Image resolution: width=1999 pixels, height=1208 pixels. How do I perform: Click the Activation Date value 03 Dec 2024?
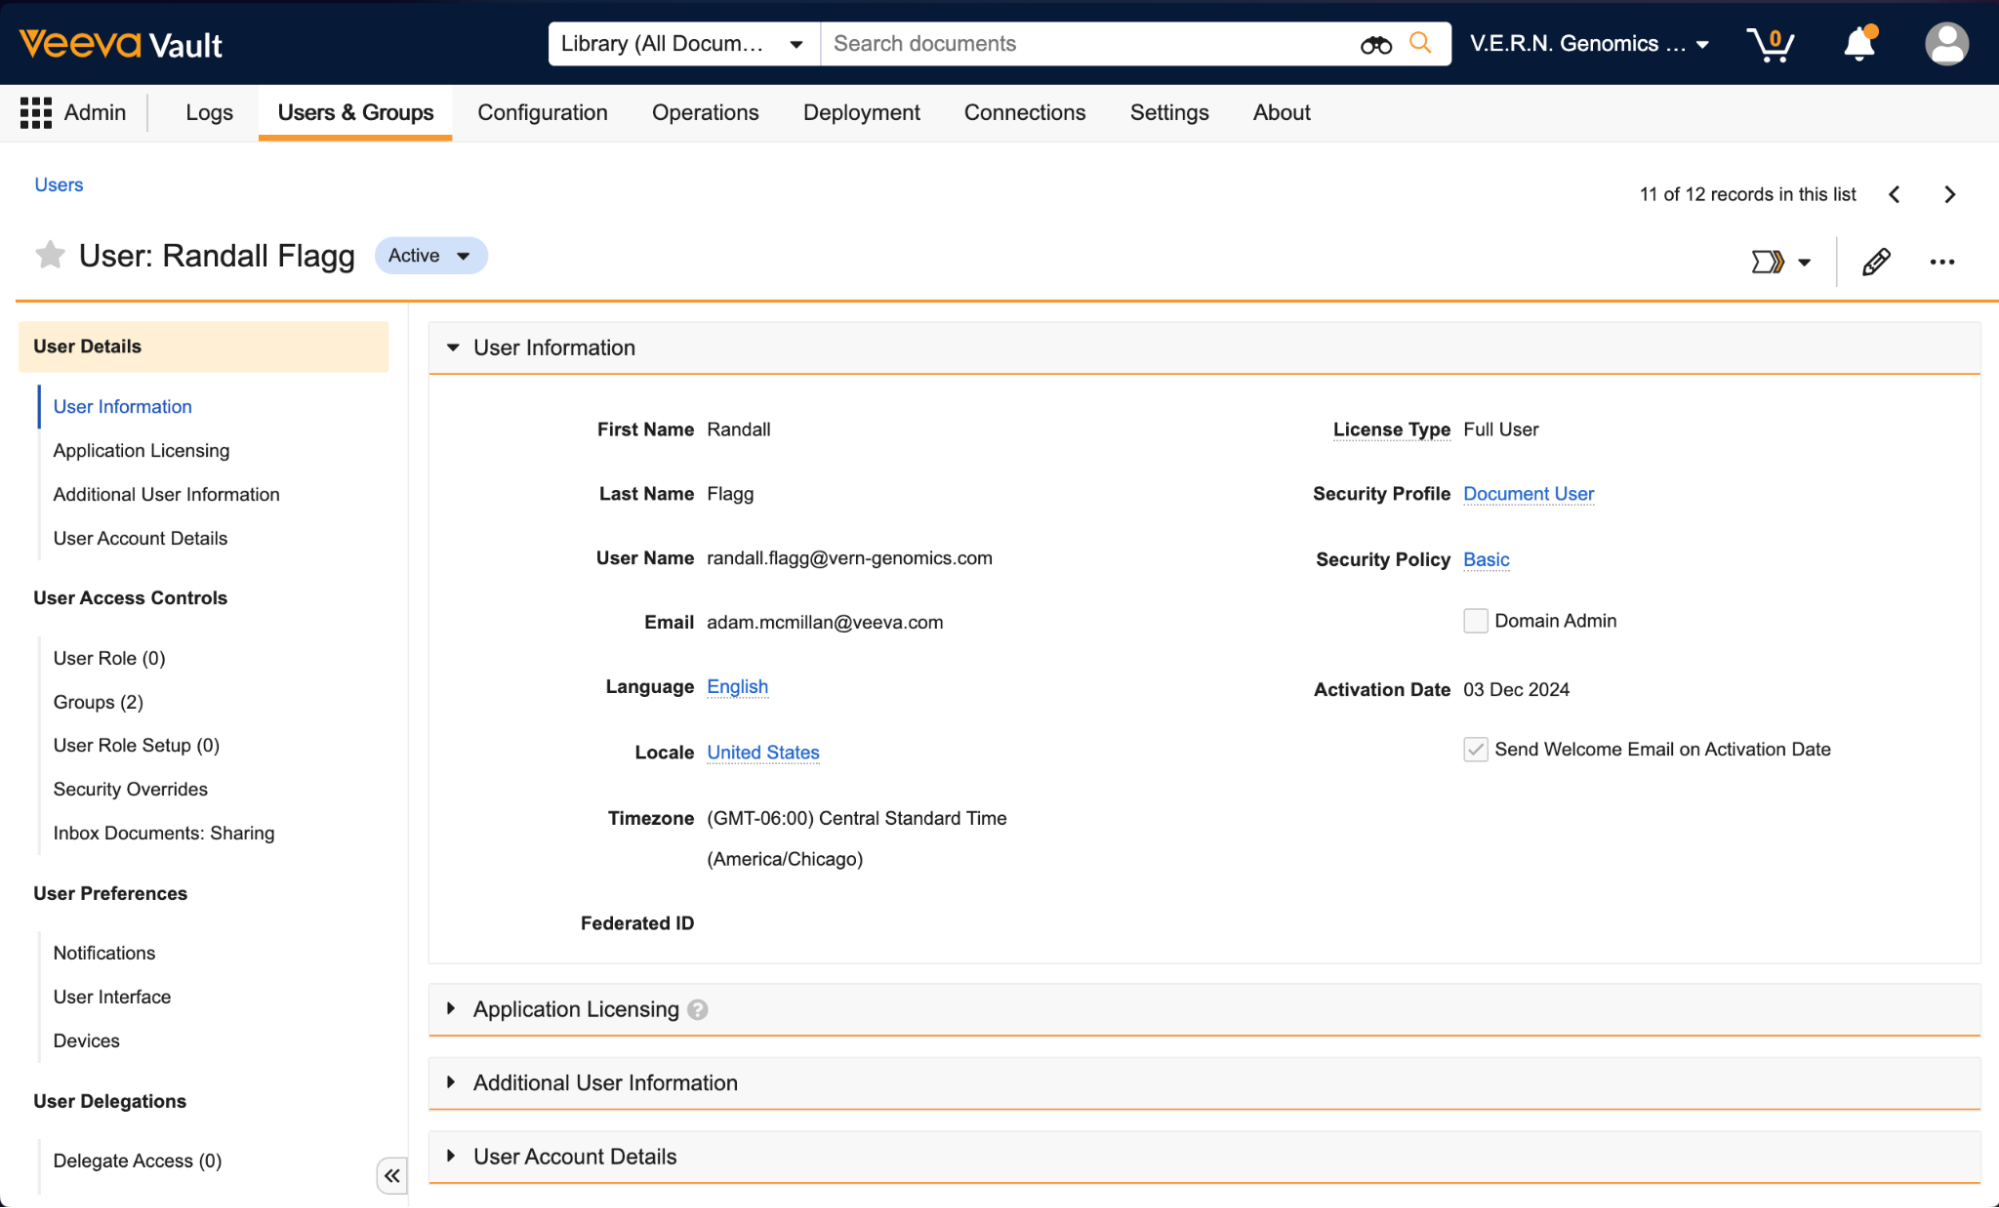pyautogui.click(x=1516, y=690)
